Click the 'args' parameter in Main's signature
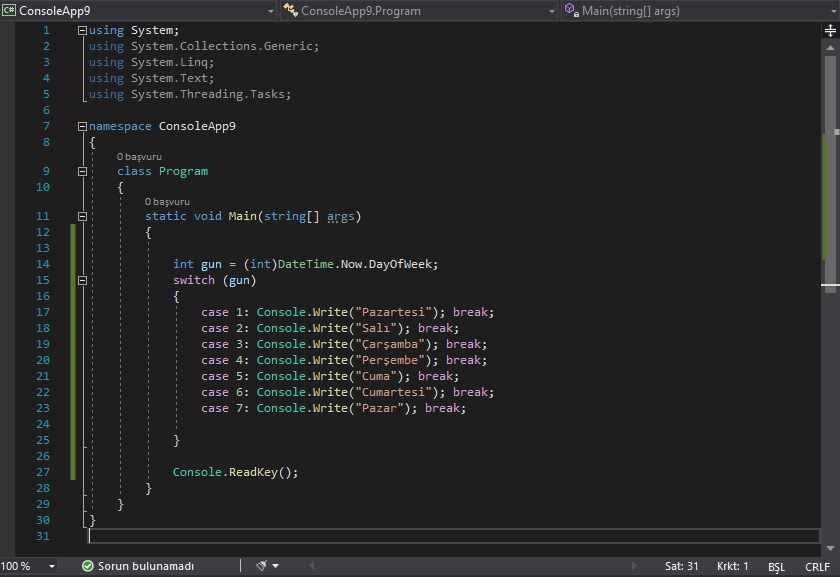The height and width of the screenshot is (577, 840). 341,216
